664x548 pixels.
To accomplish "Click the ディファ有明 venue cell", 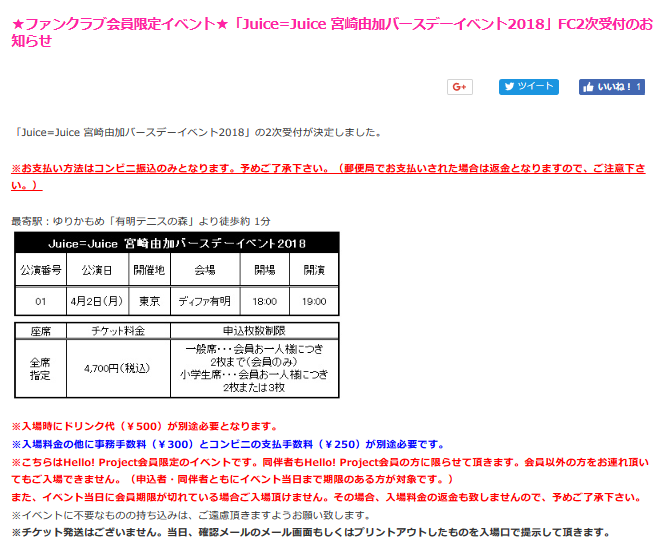I will (x=205, y=300).
